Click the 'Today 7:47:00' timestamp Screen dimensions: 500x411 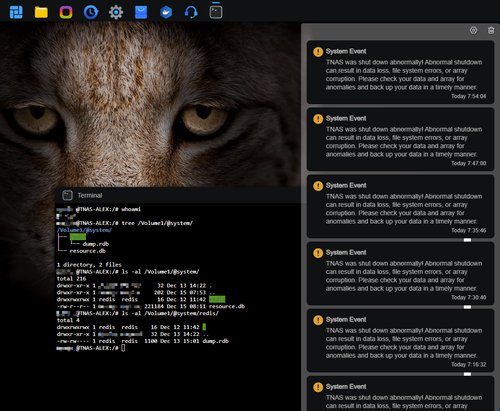469,163
